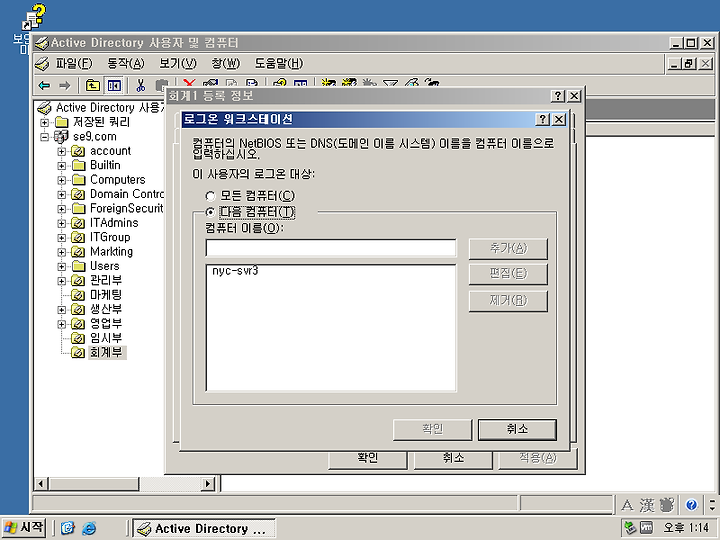Image resolution: width=720 pixels, height=540 pixels.
Task: Click the second system tray icon near clock
Action: pos(647,528)
